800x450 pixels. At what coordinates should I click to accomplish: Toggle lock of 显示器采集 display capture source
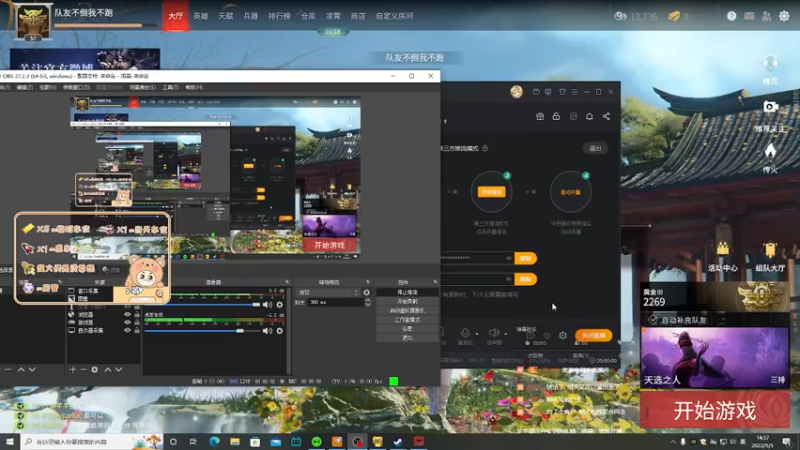[x=137, y=330]
